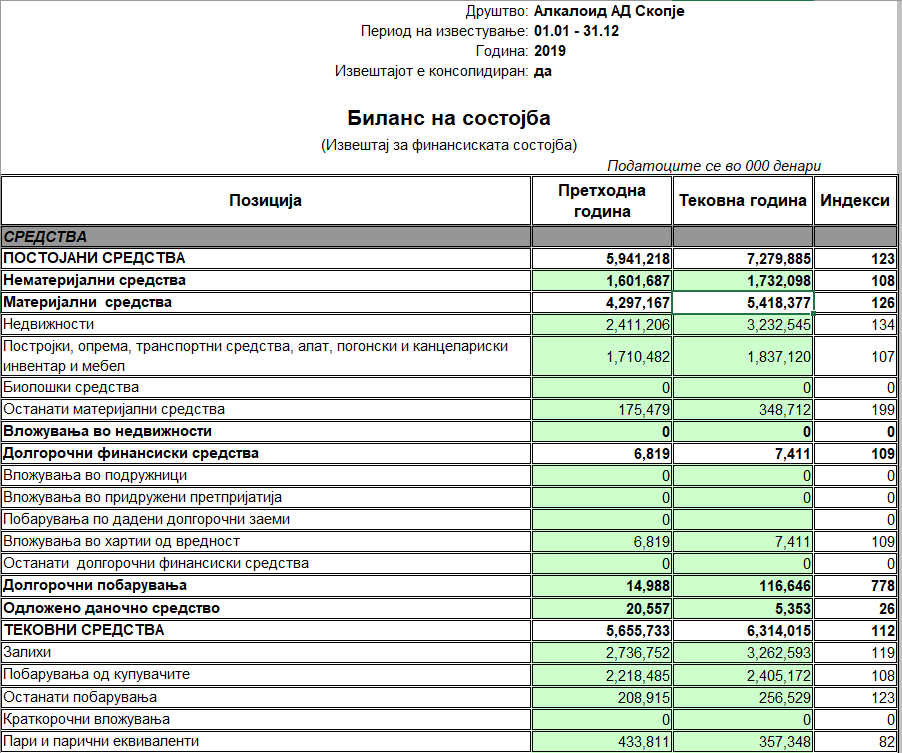The height and width of the screenshot is (753, 902).
Task: Select current year value for Залихи
Action: (742, 653)
